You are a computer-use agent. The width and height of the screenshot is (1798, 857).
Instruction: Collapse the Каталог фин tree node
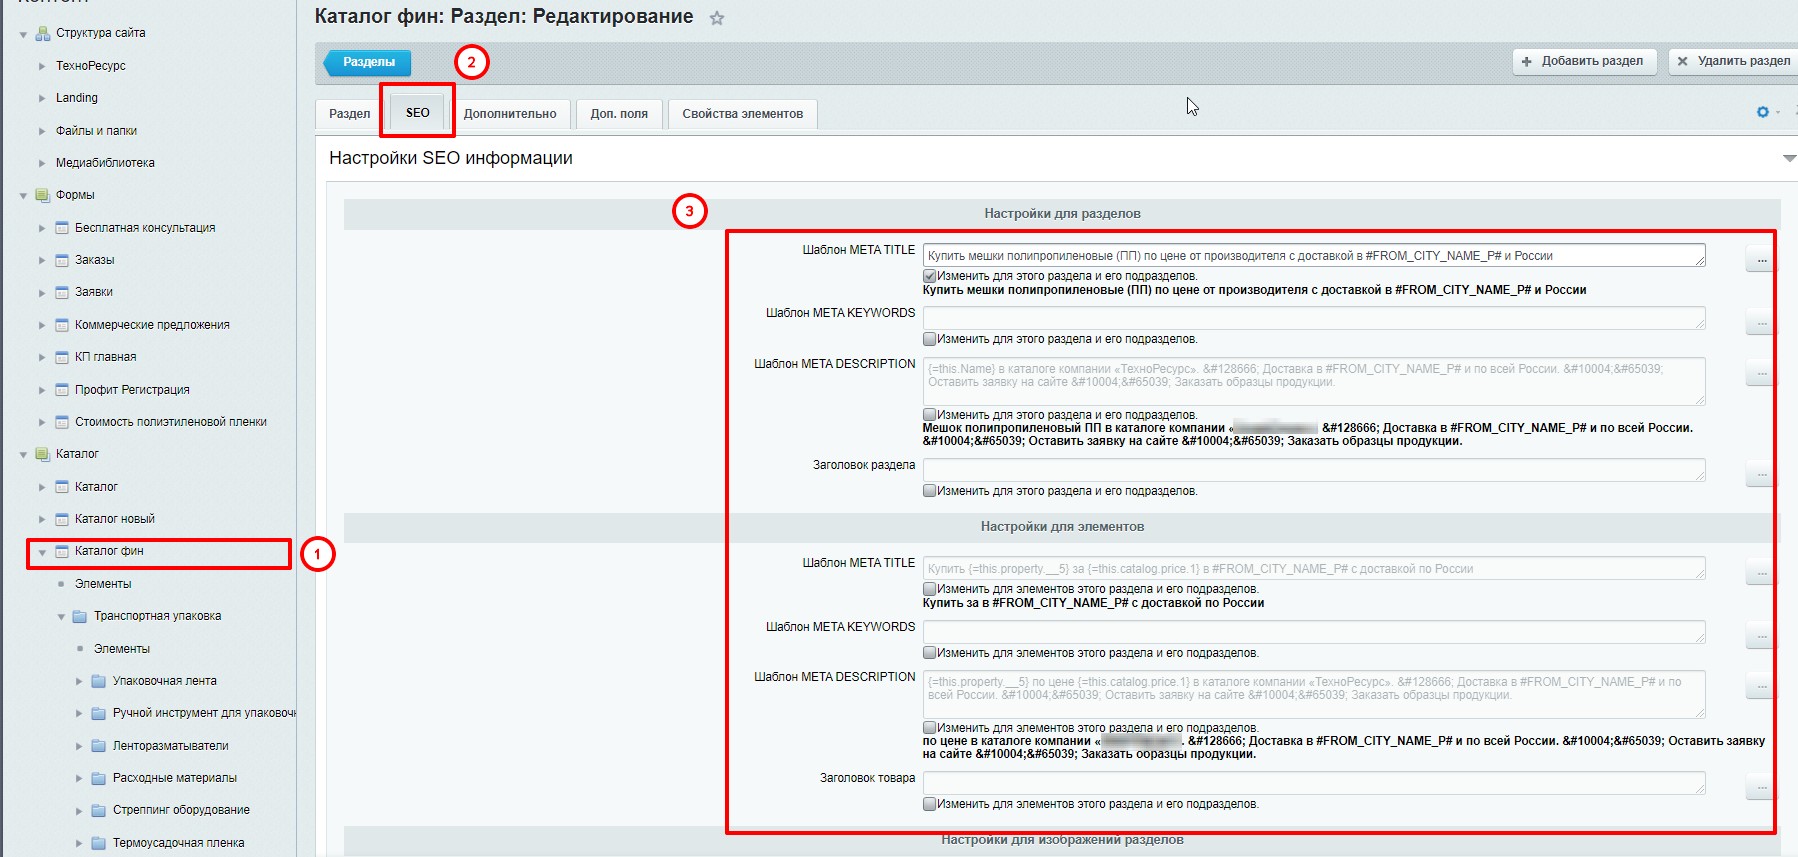click(x=42, y=552)
